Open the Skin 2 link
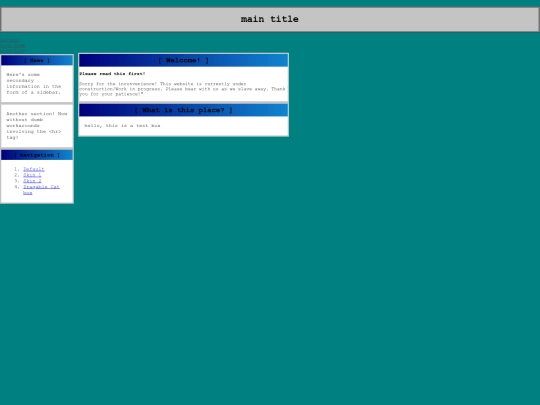This screenshot has width=540, height=405. coord(32,181)
